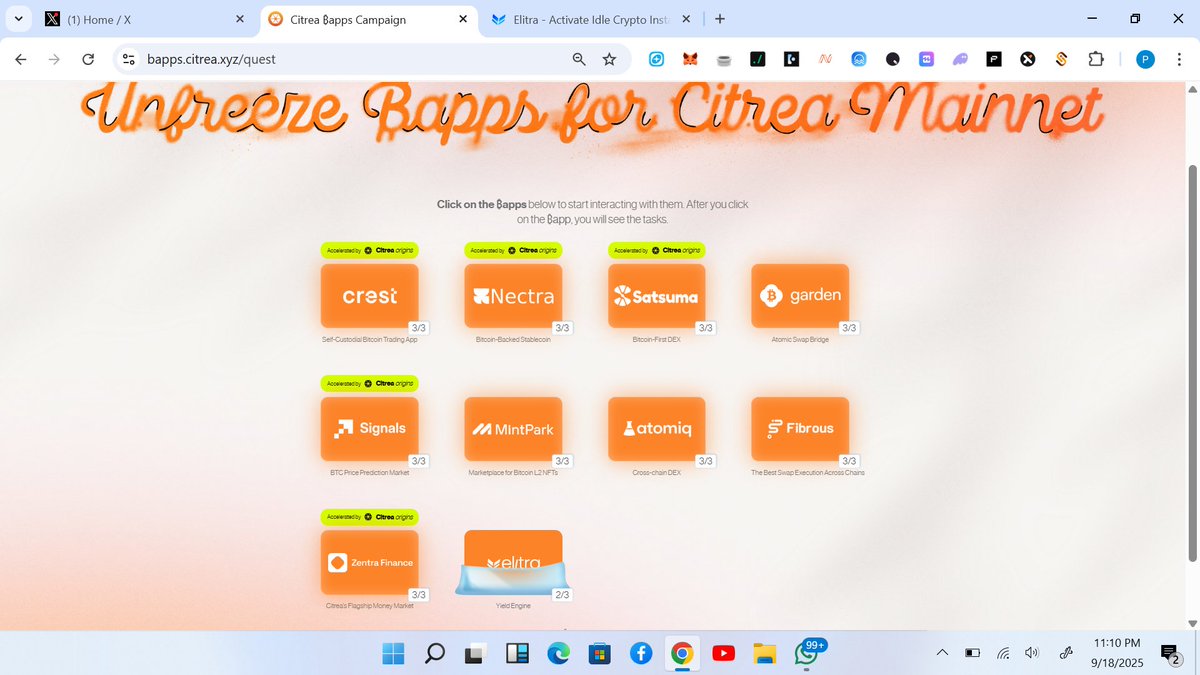Open the atomiq Cross-chain DEX card
The image size is (1200, 675).
pyautogui.click(x=657, y=429)
